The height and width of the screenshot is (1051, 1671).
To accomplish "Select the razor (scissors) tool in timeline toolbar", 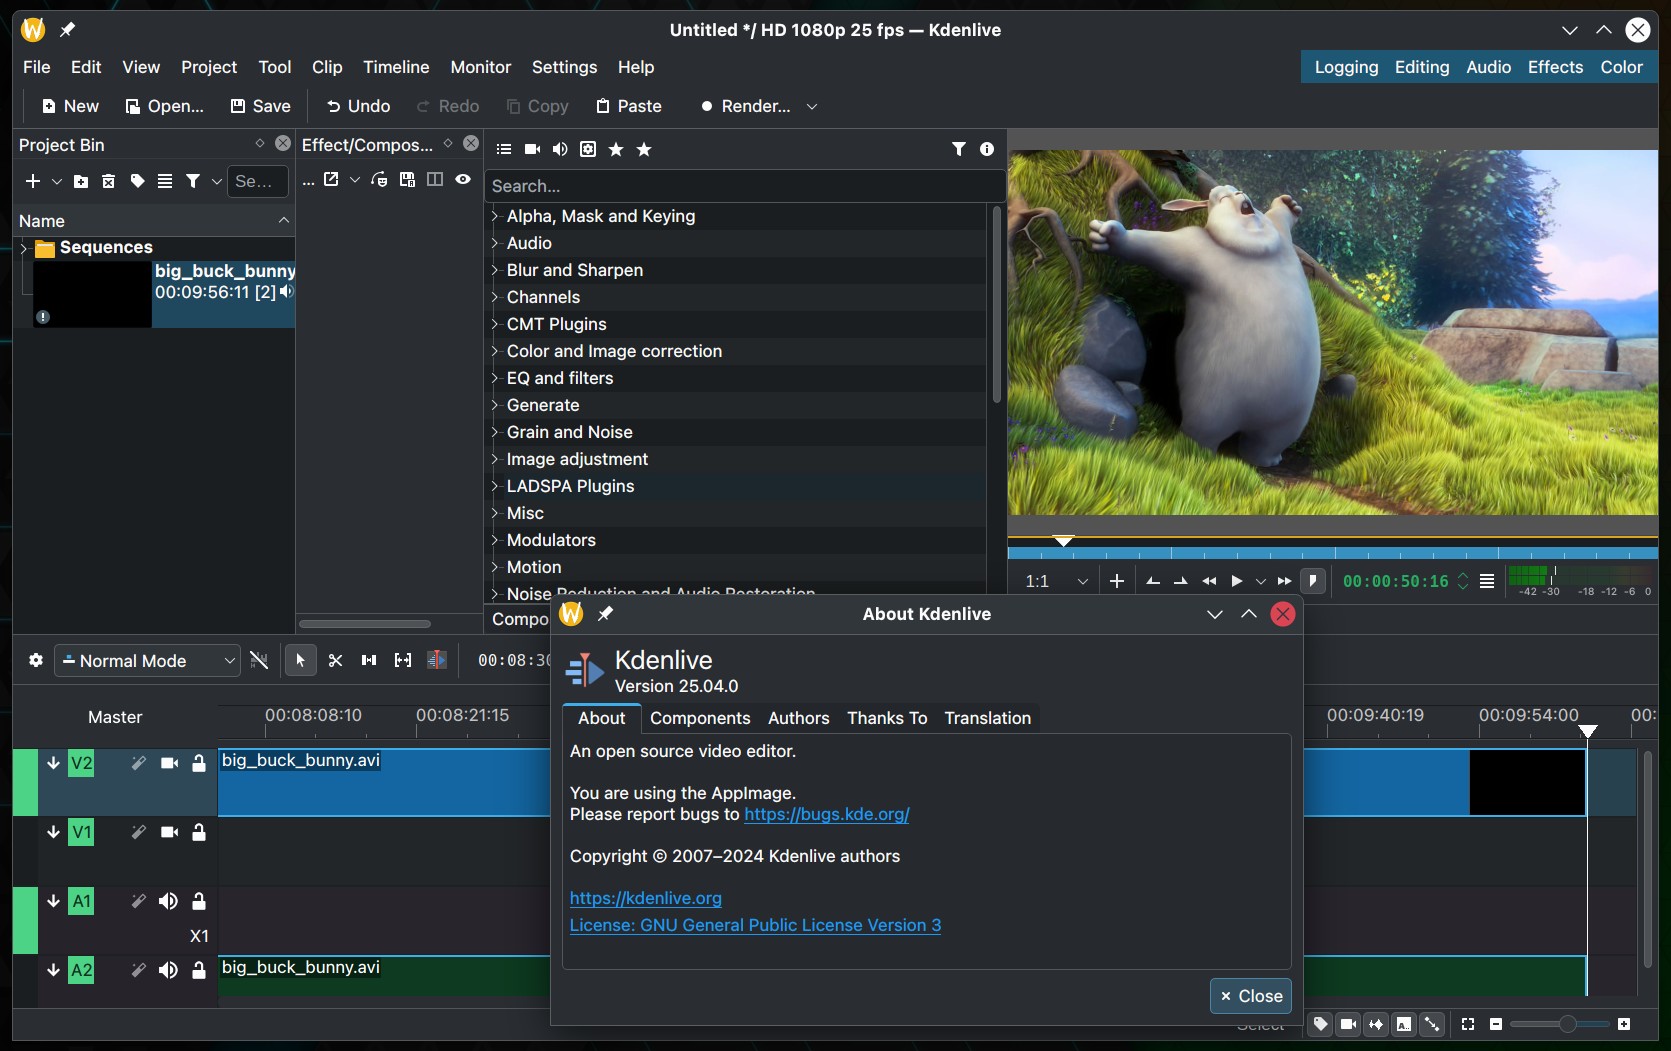I will (335, 660).
